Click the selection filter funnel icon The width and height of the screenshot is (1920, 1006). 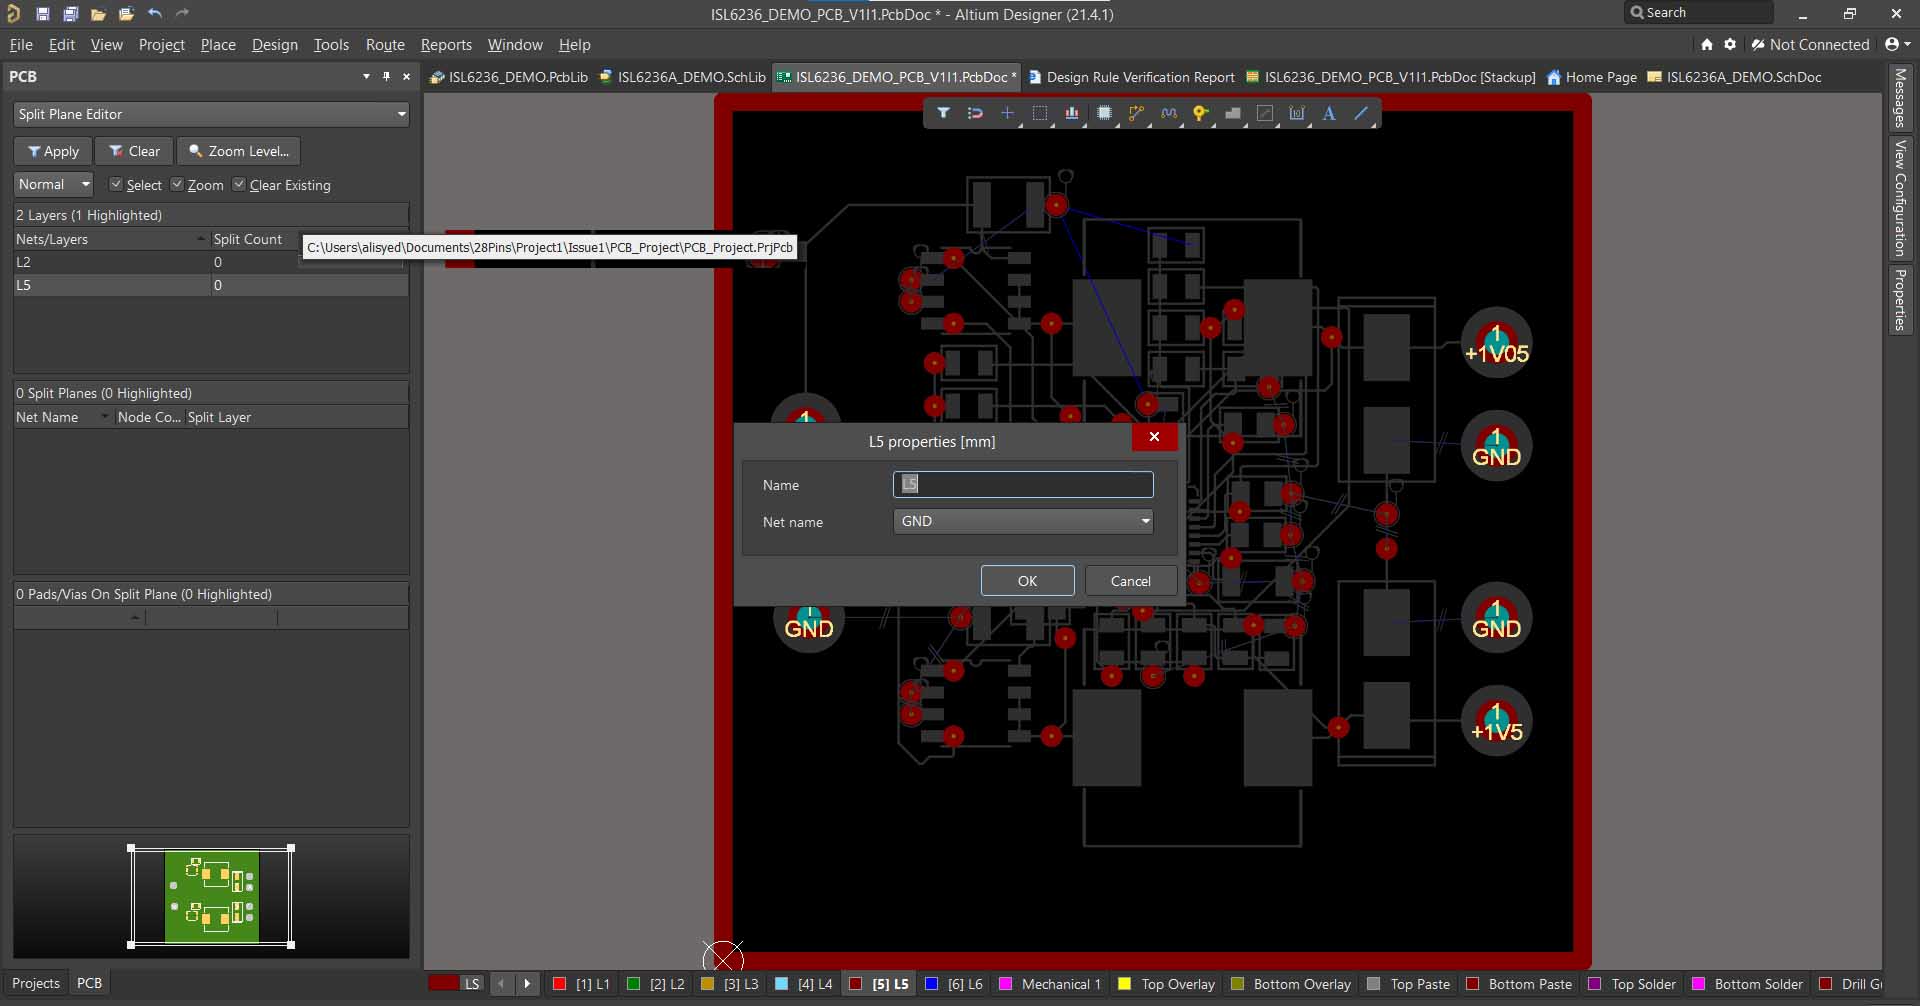click(x=943, y=113)
